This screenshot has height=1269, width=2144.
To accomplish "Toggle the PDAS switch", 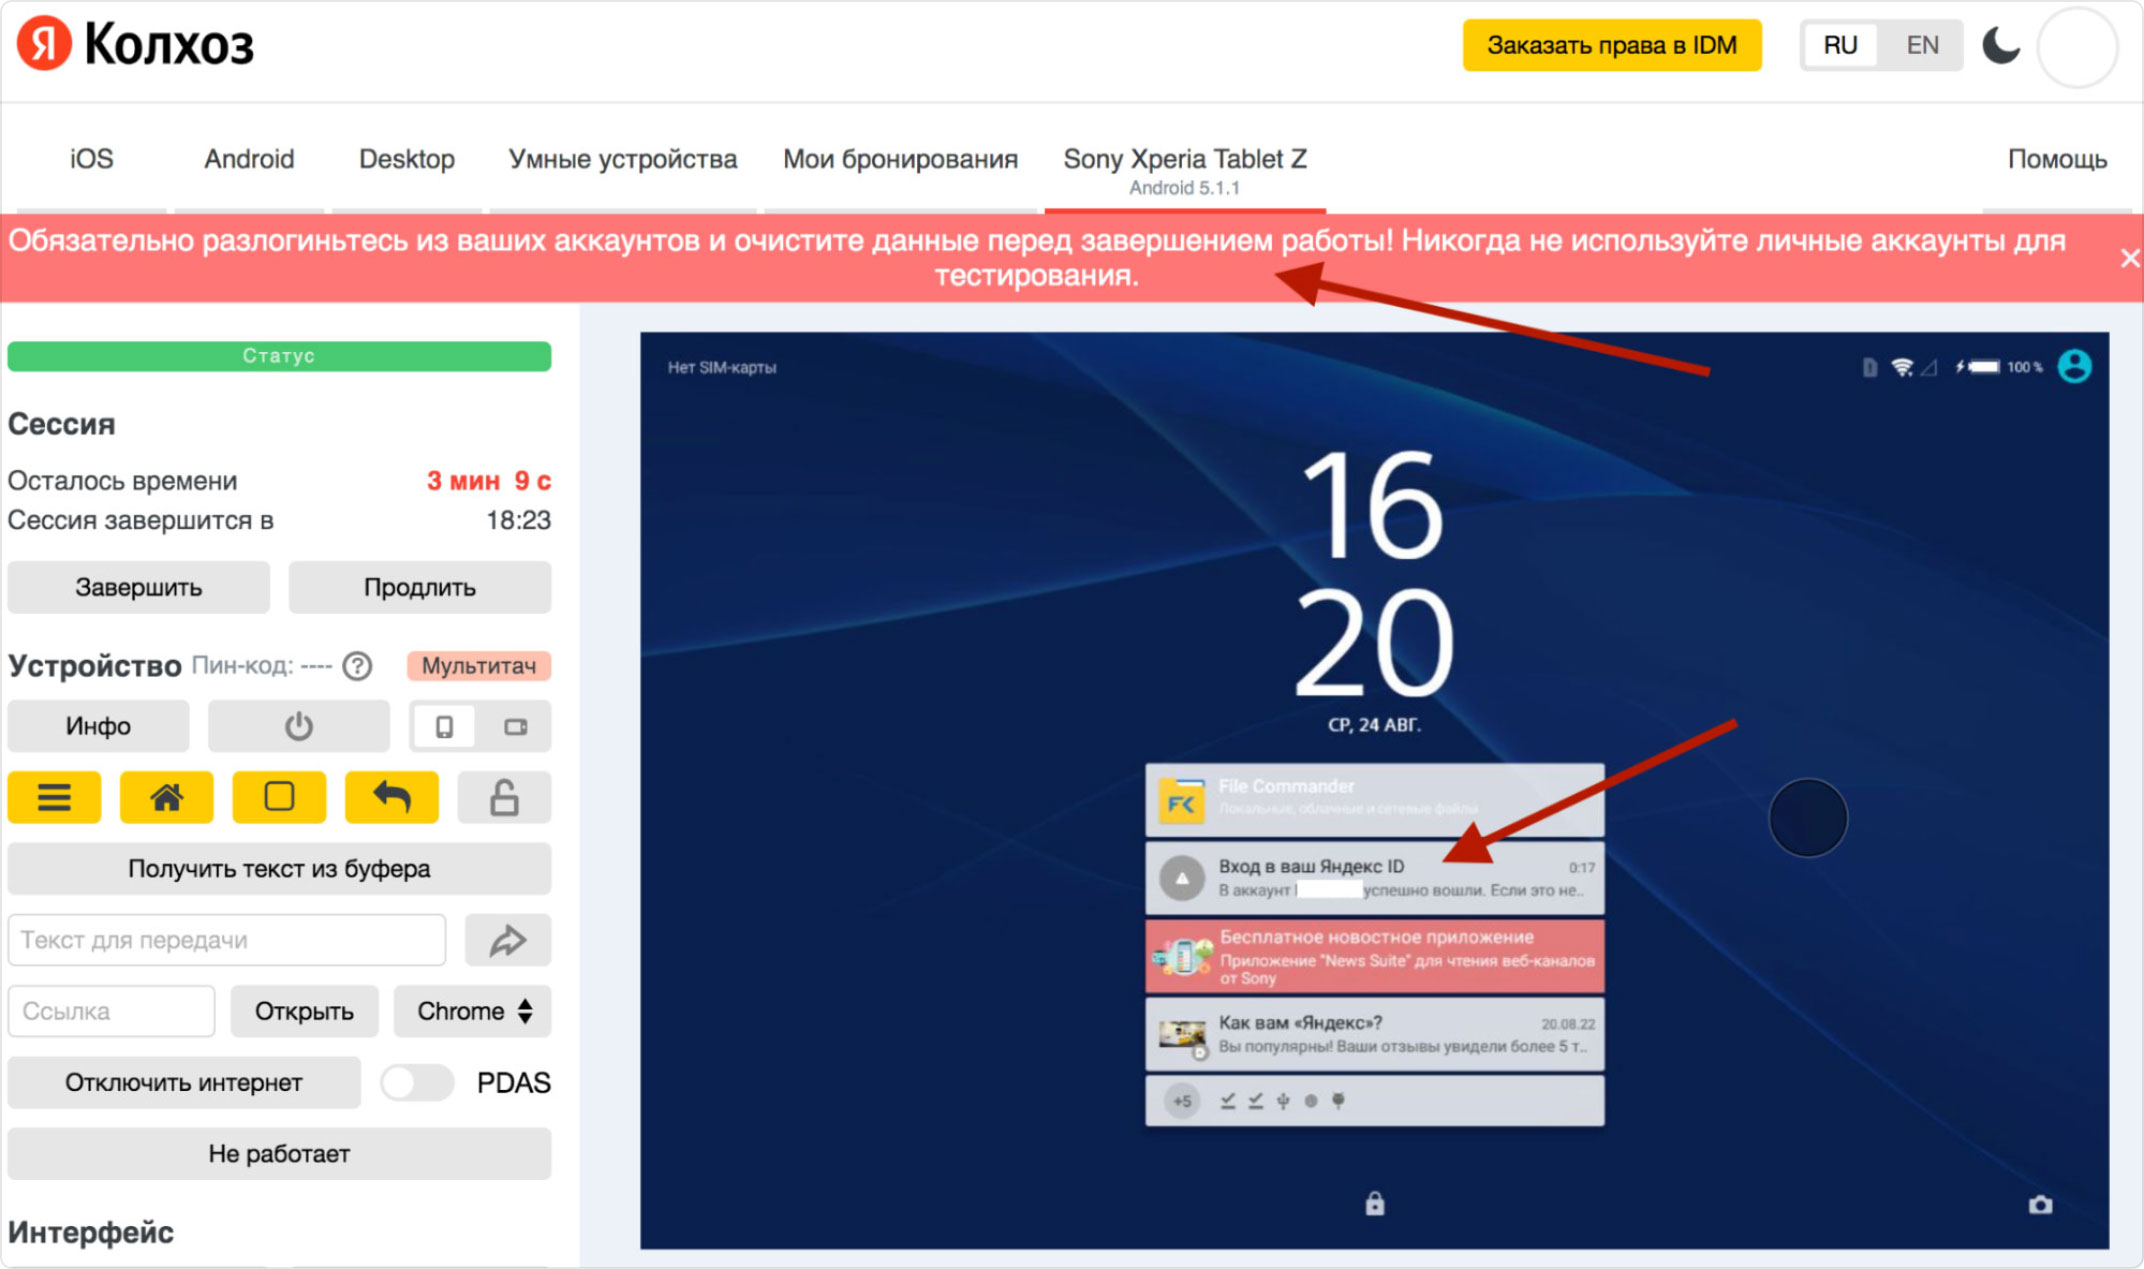I will coord(417,1083).
